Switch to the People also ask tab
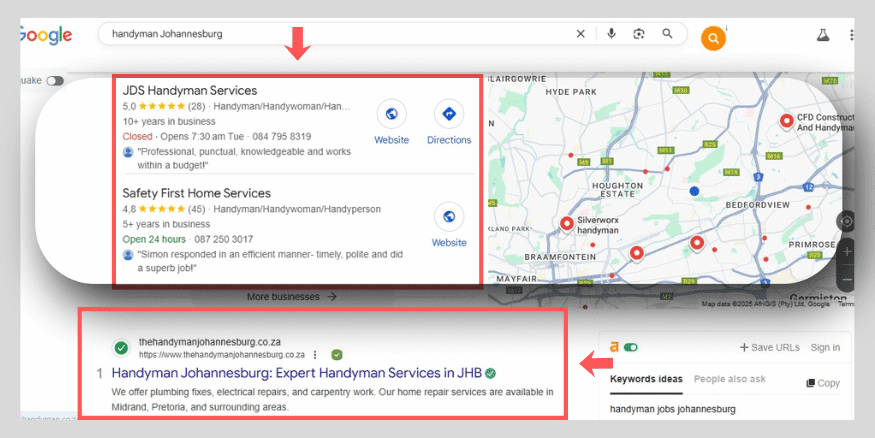875x438 pixels. point(730,380)
